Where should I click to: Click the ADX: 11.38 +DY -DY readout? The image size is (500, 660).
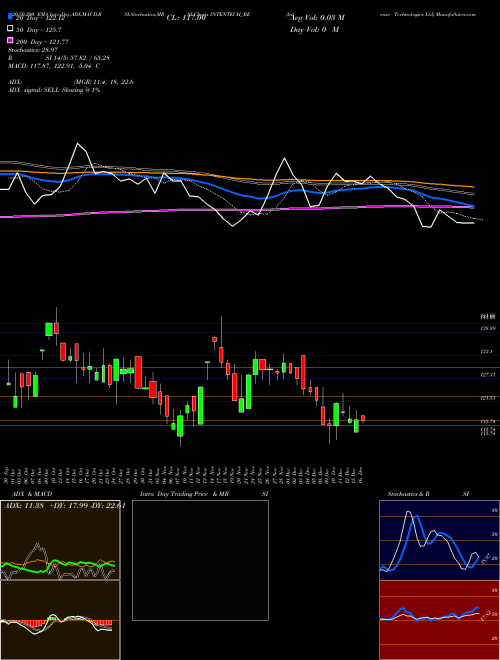[64, 506]
